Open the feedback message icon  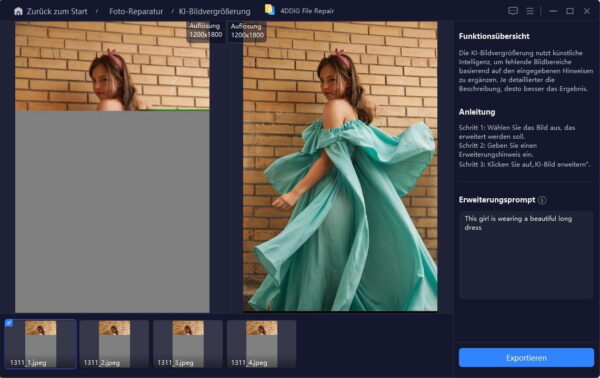click(x=513, y=11)
